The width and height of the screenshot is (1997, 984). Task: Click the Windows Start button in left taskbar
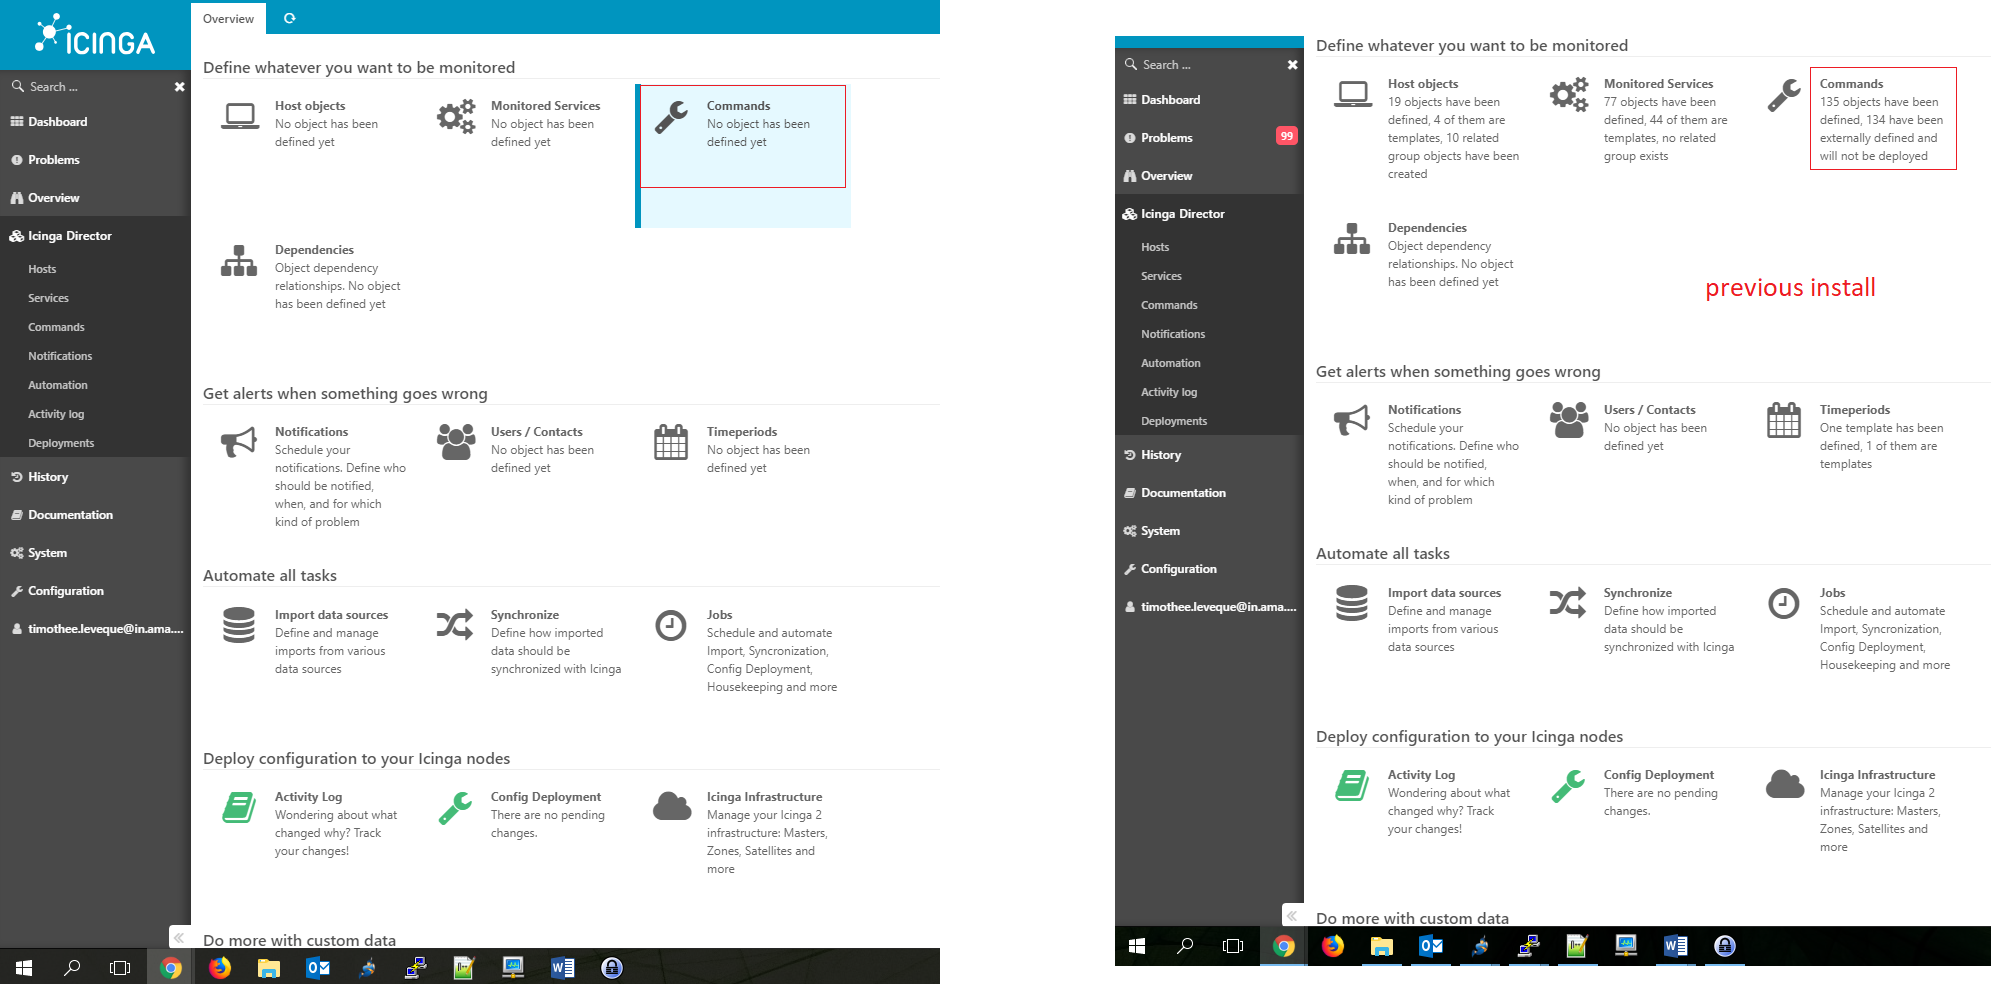24,967
